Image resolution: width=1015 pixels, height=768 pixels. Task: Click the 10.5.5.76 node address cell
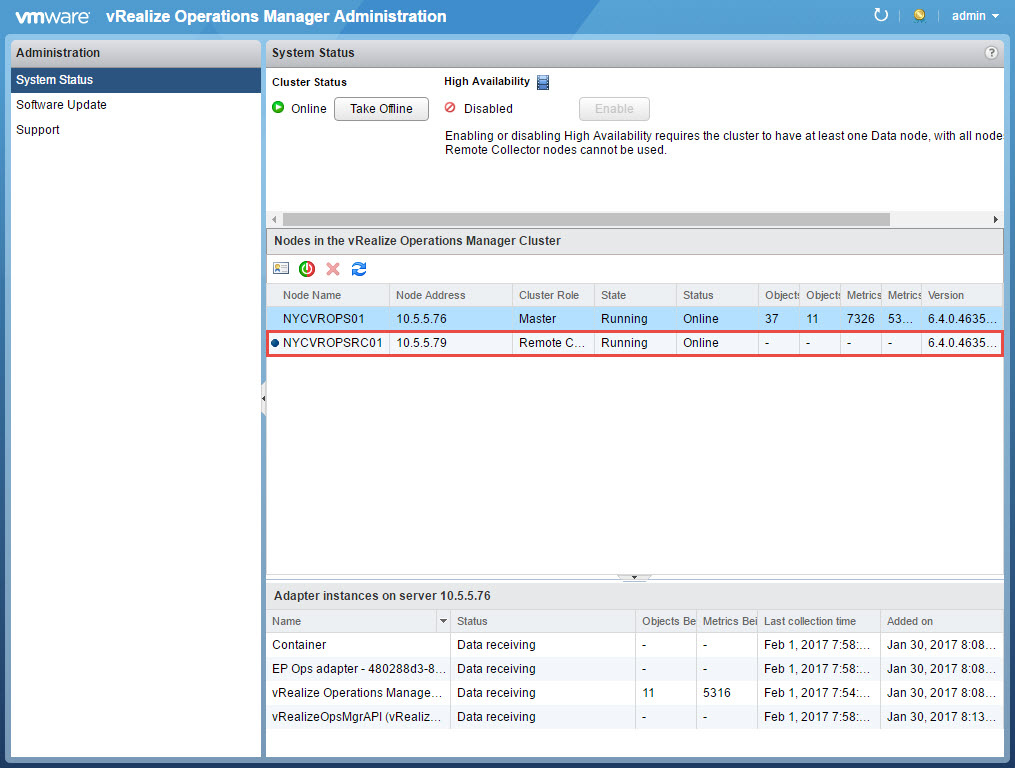point(451,319)
